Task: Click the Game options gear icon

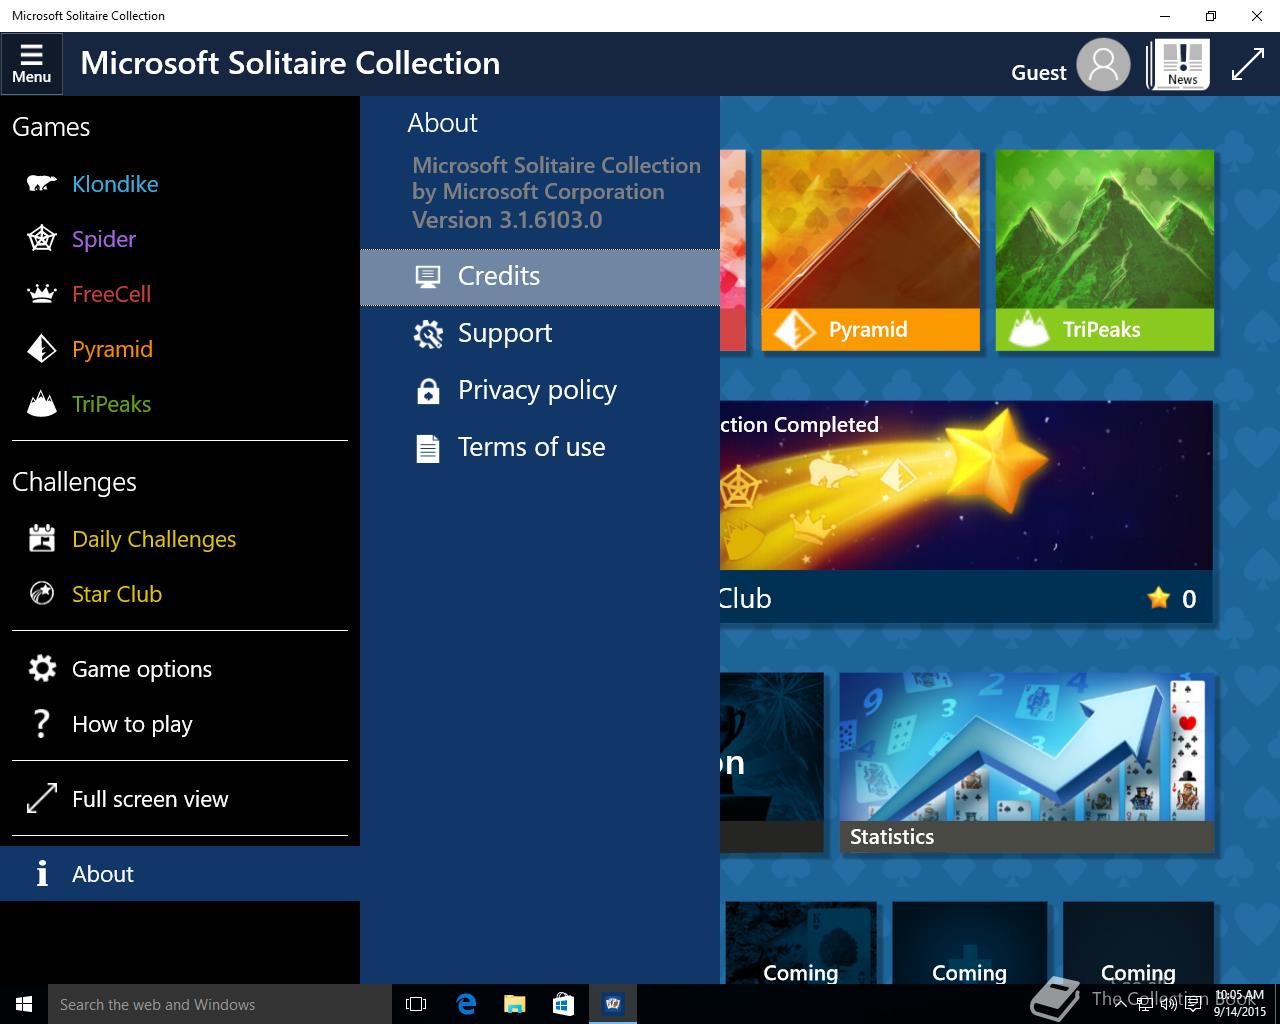Action: point(41,669)
